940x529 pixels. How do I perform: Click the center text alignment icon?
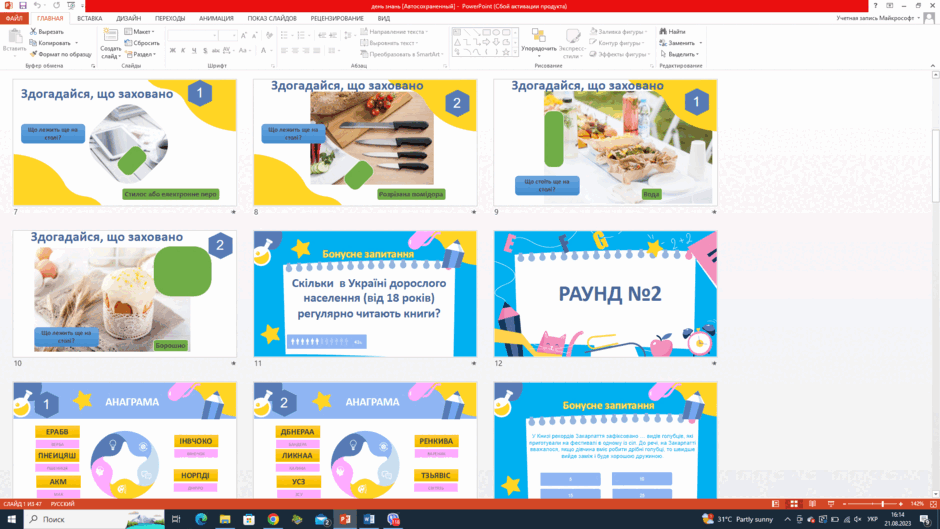coord(295,50)
